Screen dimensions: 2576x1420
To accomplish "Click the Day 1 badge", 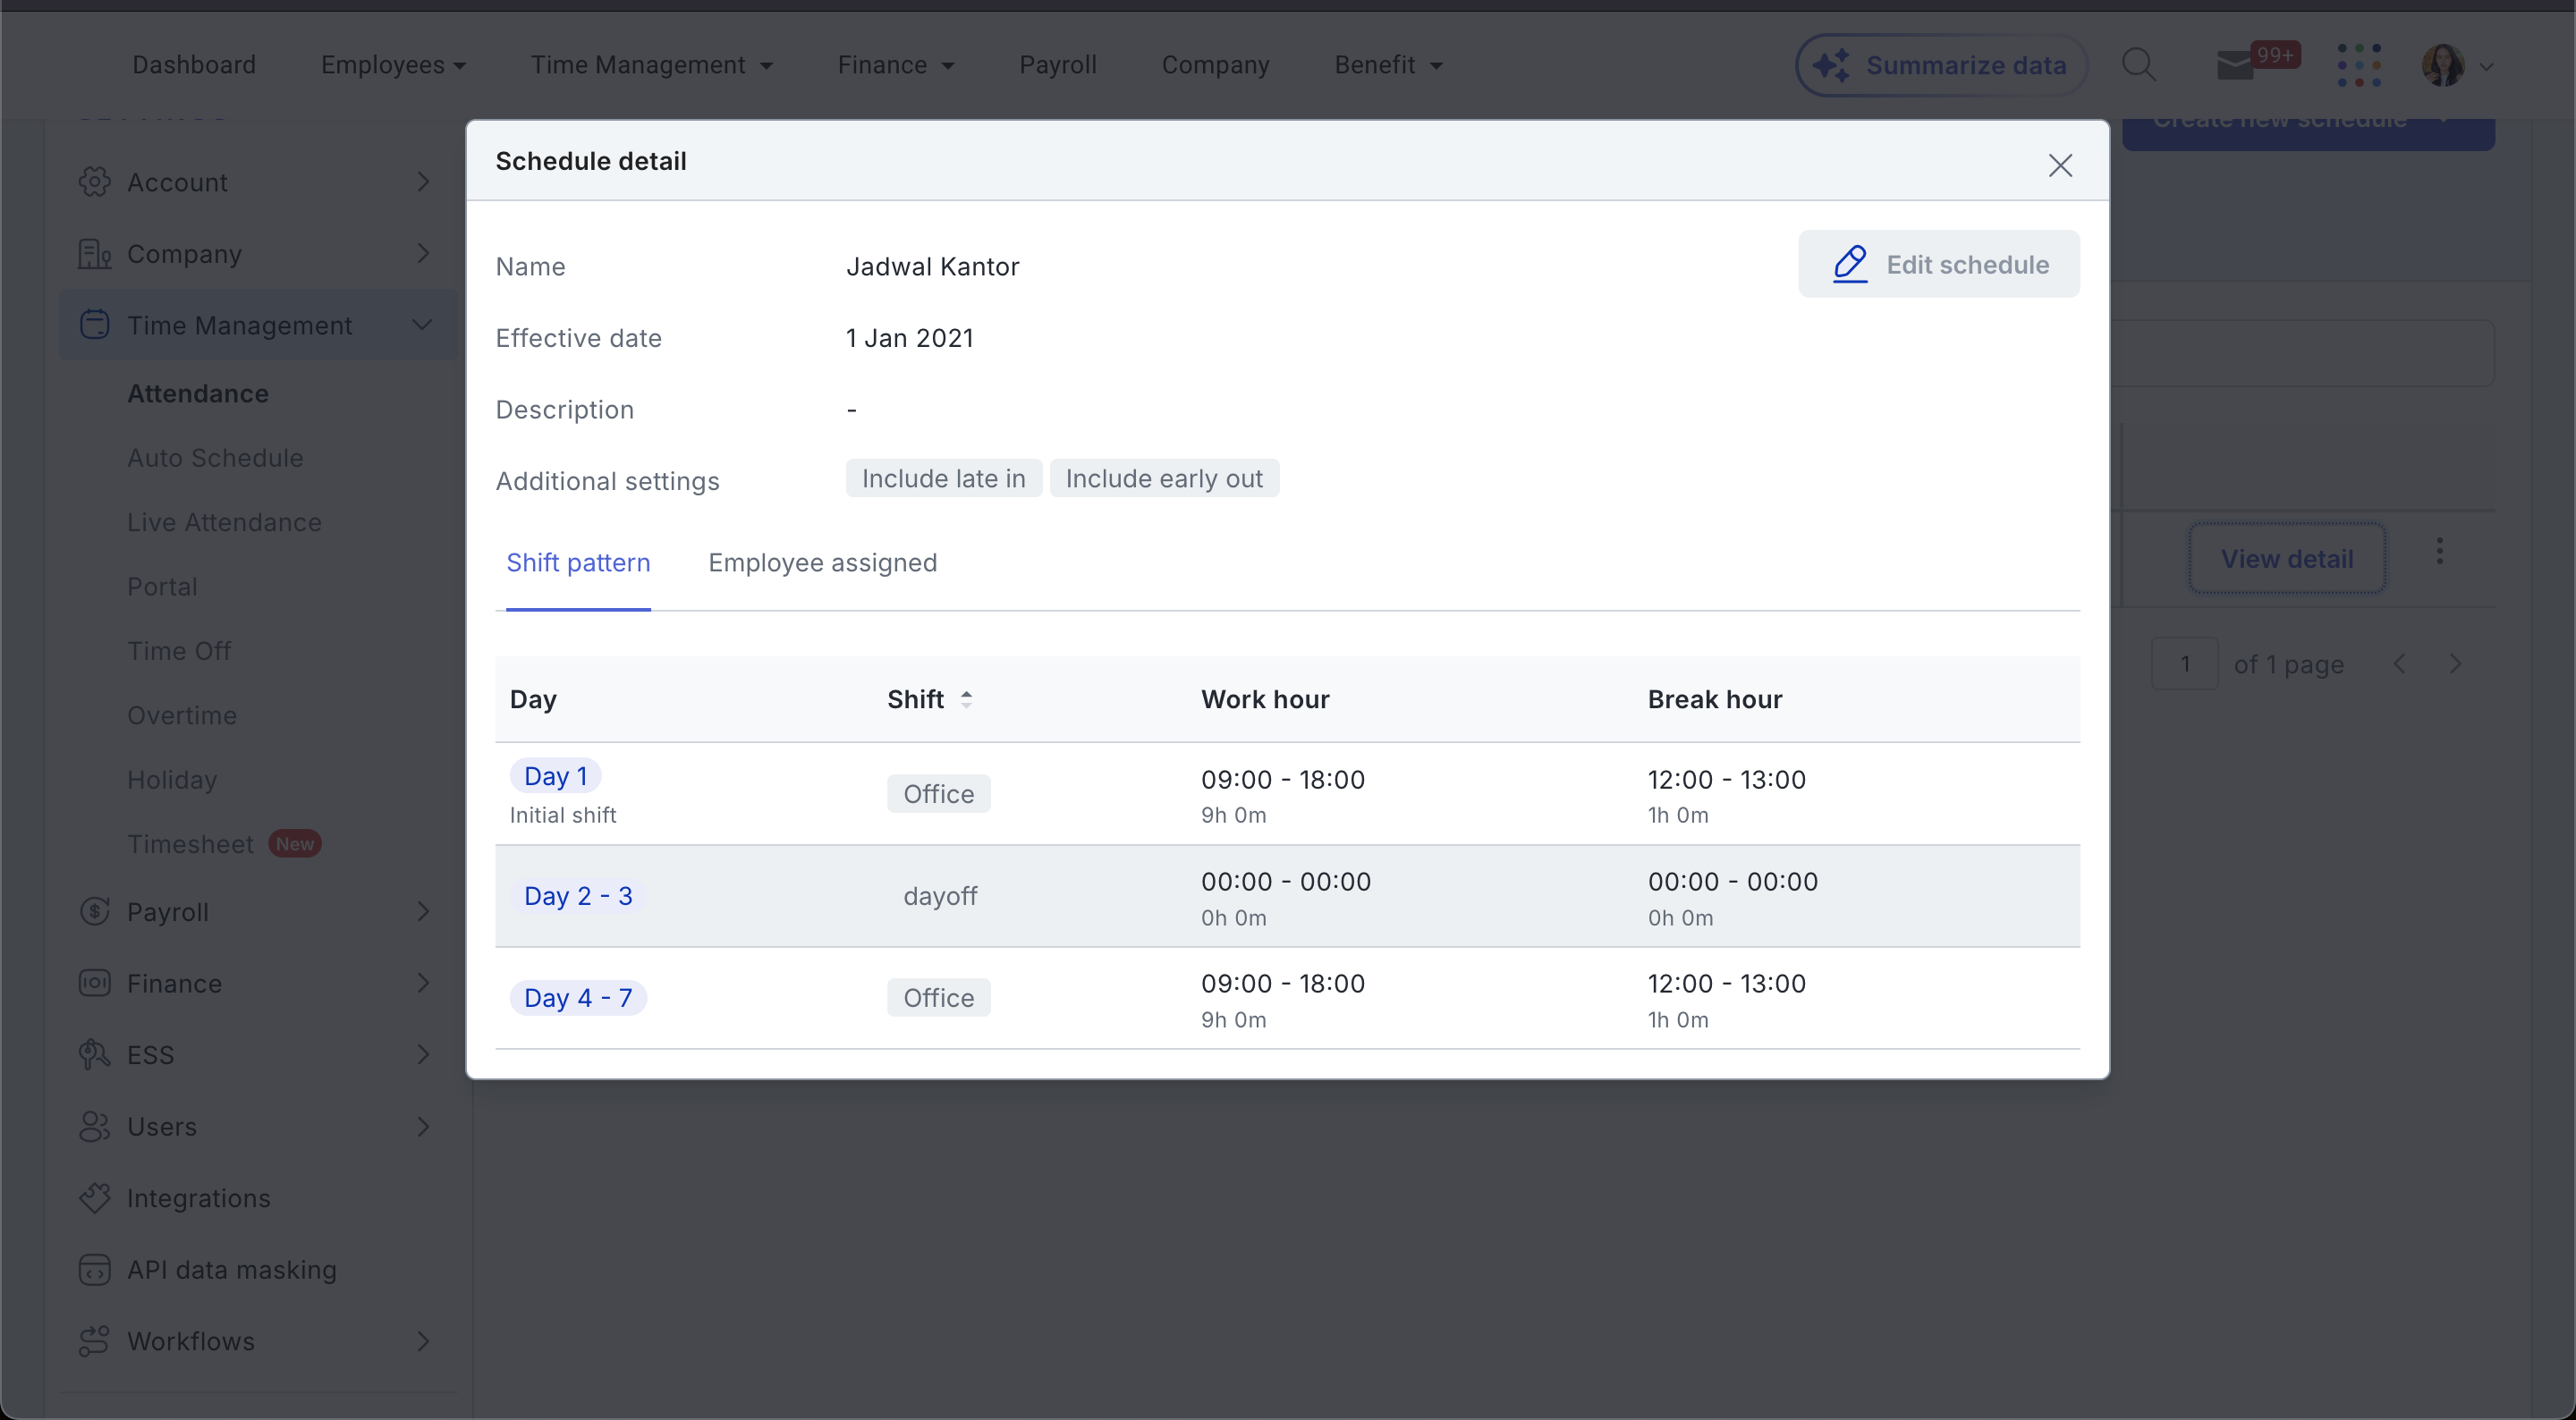I will [x=555, y=776].
